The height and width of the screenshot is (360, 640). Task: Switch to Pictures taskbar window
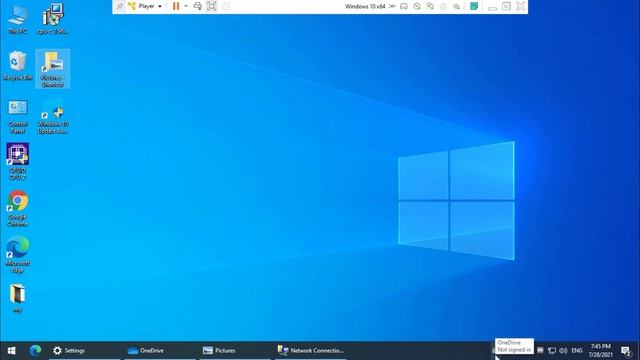(x=235, y=350)
